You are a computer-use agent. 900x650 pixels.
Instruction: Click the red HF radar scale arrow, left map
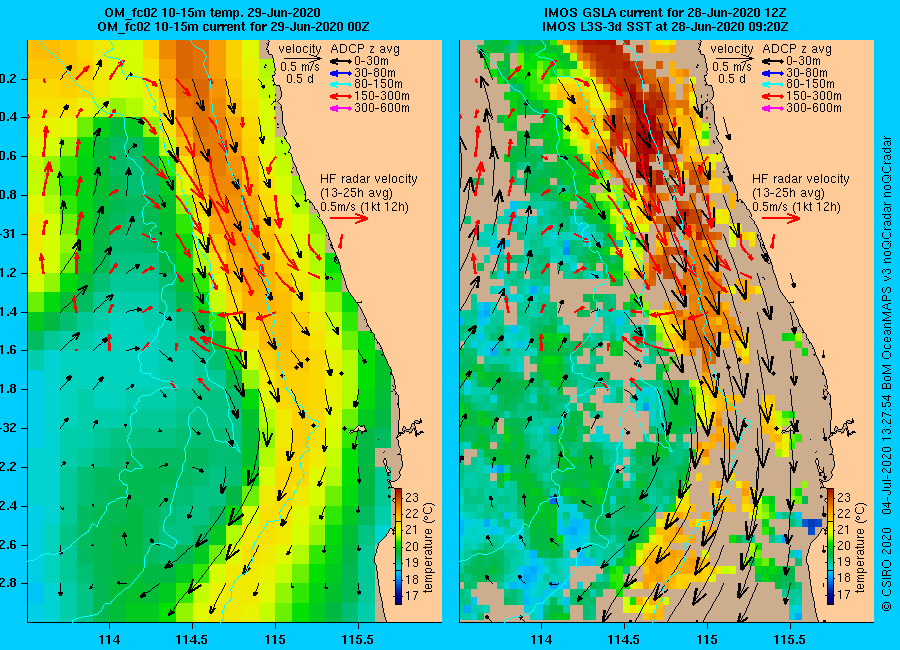tap(349, 218)
